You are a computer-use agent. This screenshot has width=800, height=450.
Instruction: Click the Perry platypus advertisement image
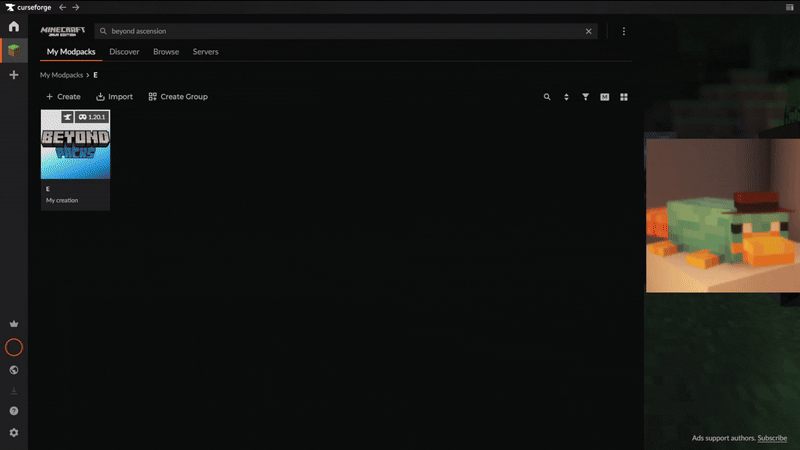click(x=722, y=215)
